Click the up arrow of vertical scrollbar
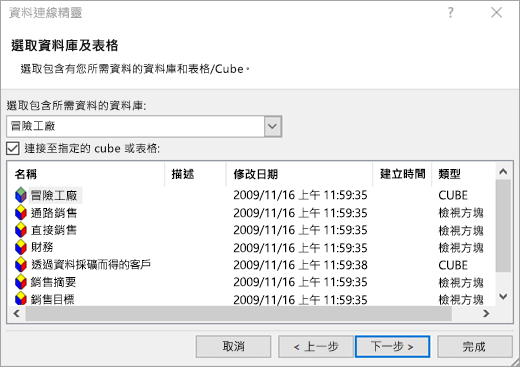 (x=503, y=172)
